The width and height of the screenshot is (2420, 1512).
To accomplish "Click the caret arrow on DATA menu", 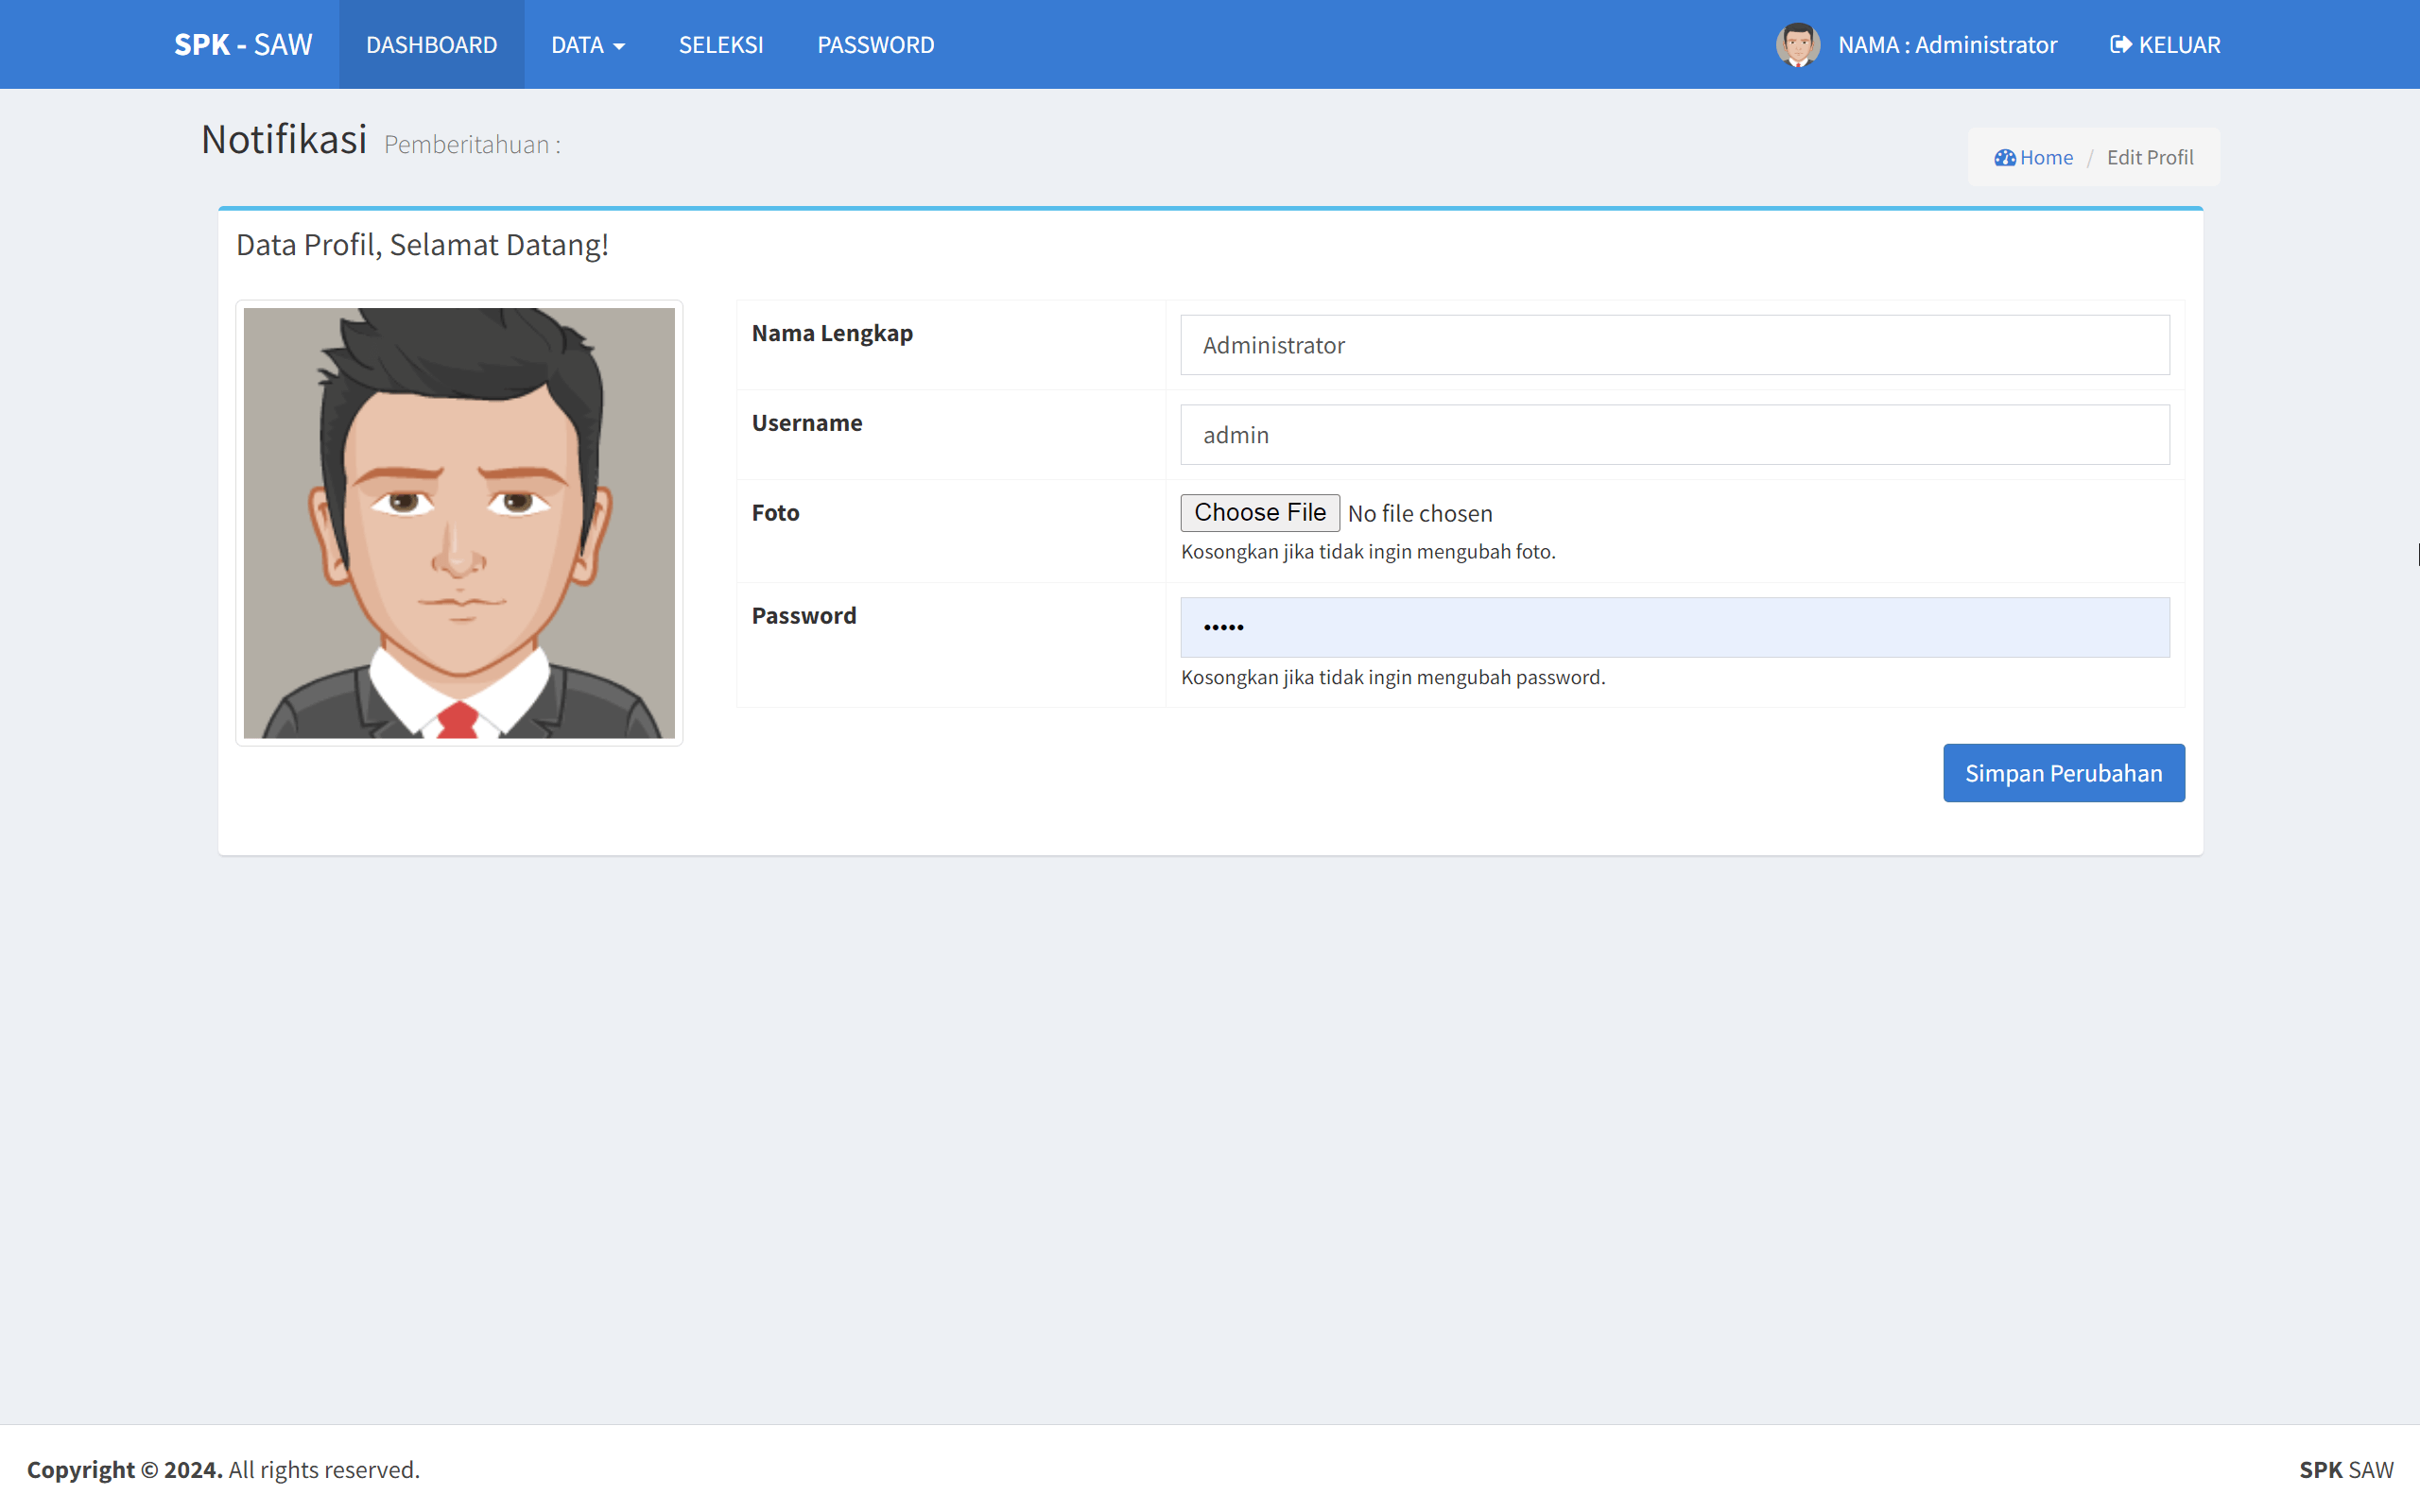I will click(x=620, y=46).
